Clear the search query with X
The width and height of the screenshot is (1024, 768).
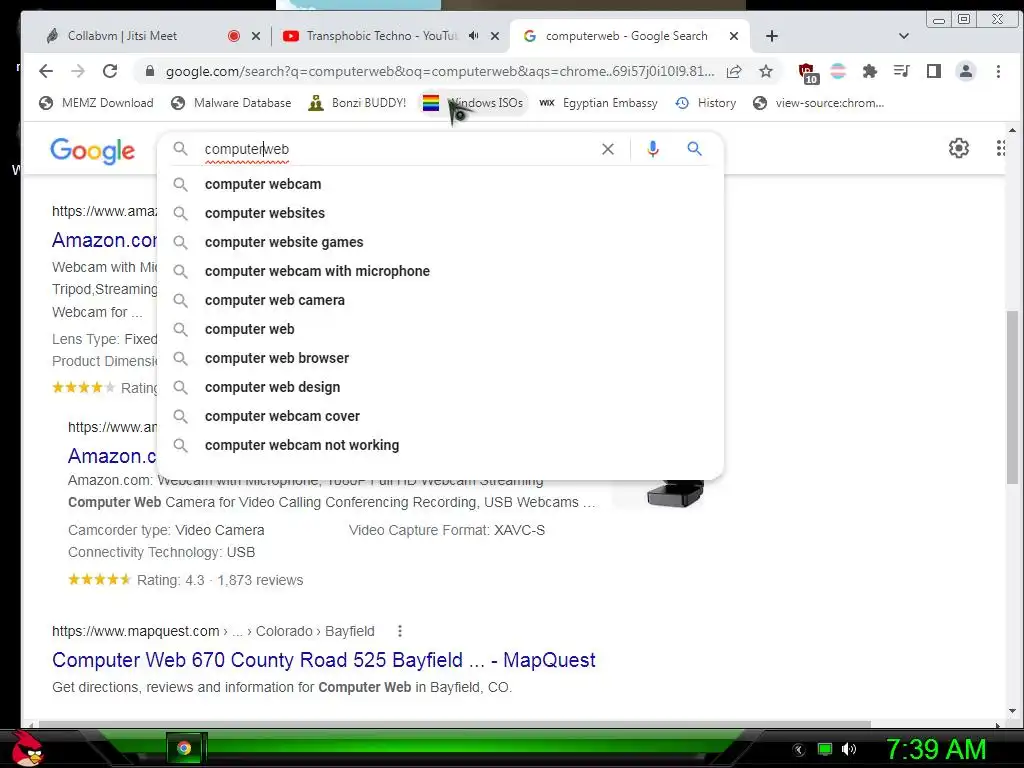coord(608,149)
